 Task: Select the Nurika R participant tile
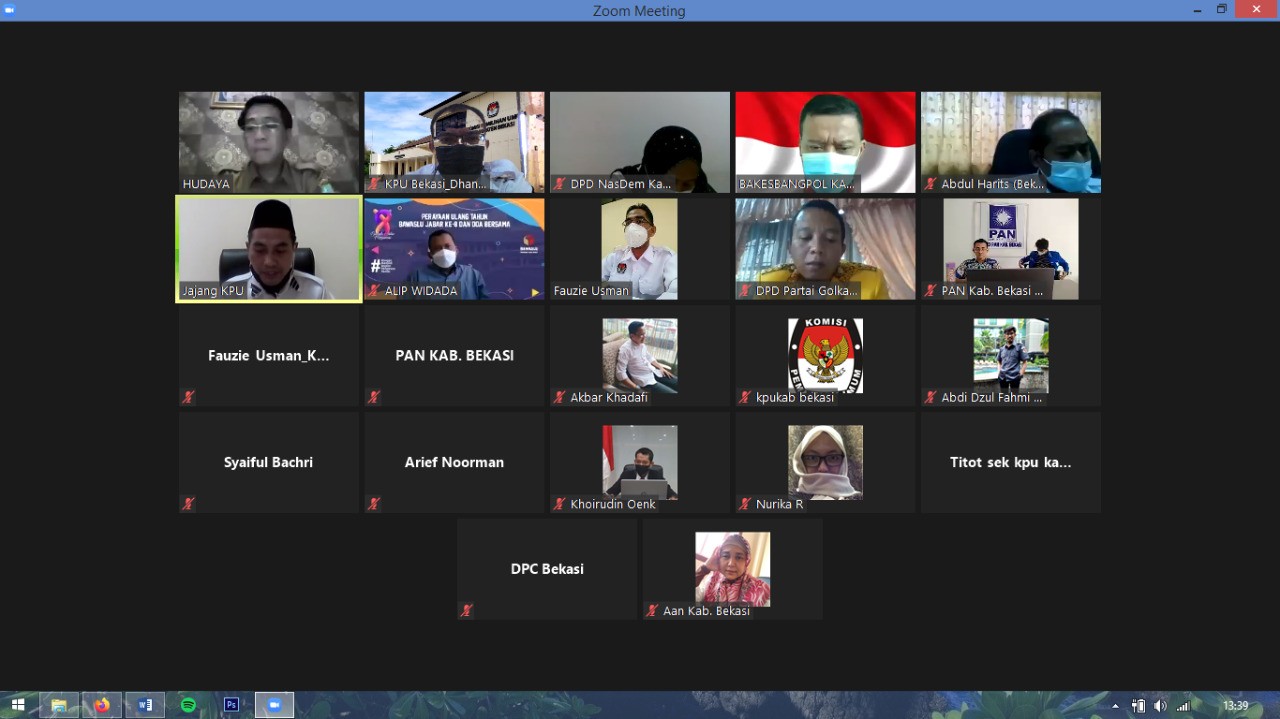(825, 462)
